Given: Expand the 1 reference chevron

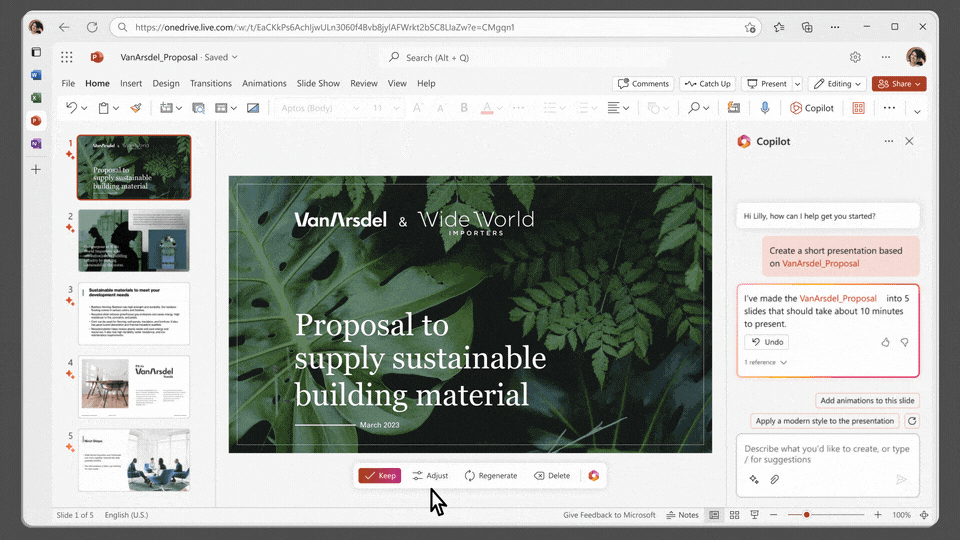Looking at the screenshot, I should (x=783, y=362).
